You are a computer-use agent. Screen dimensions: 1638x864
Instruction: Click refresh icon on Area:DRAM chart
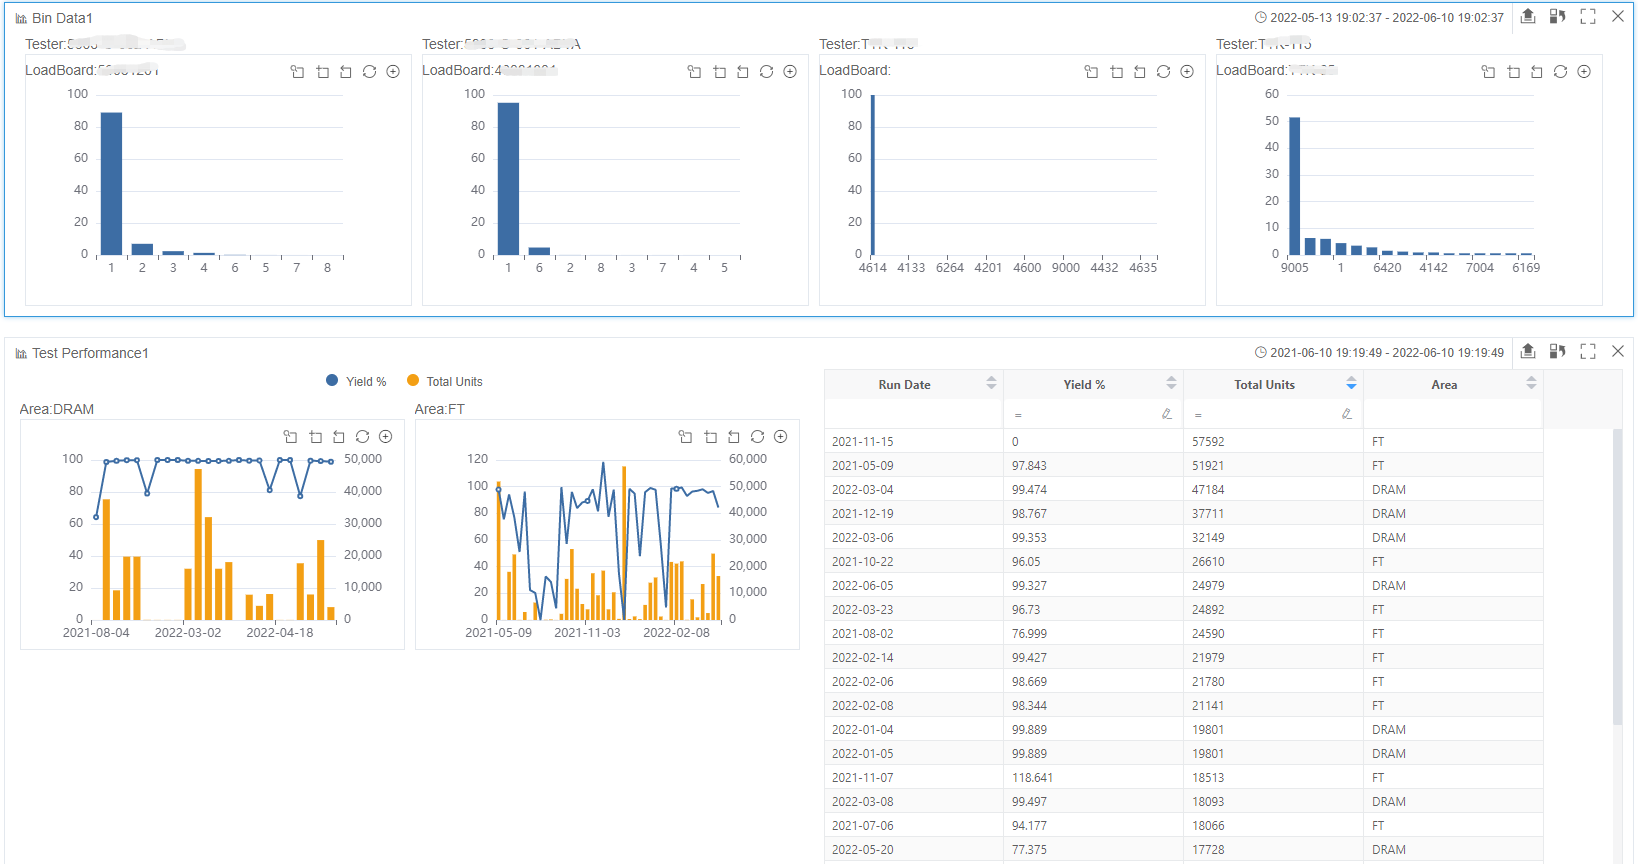362,437
